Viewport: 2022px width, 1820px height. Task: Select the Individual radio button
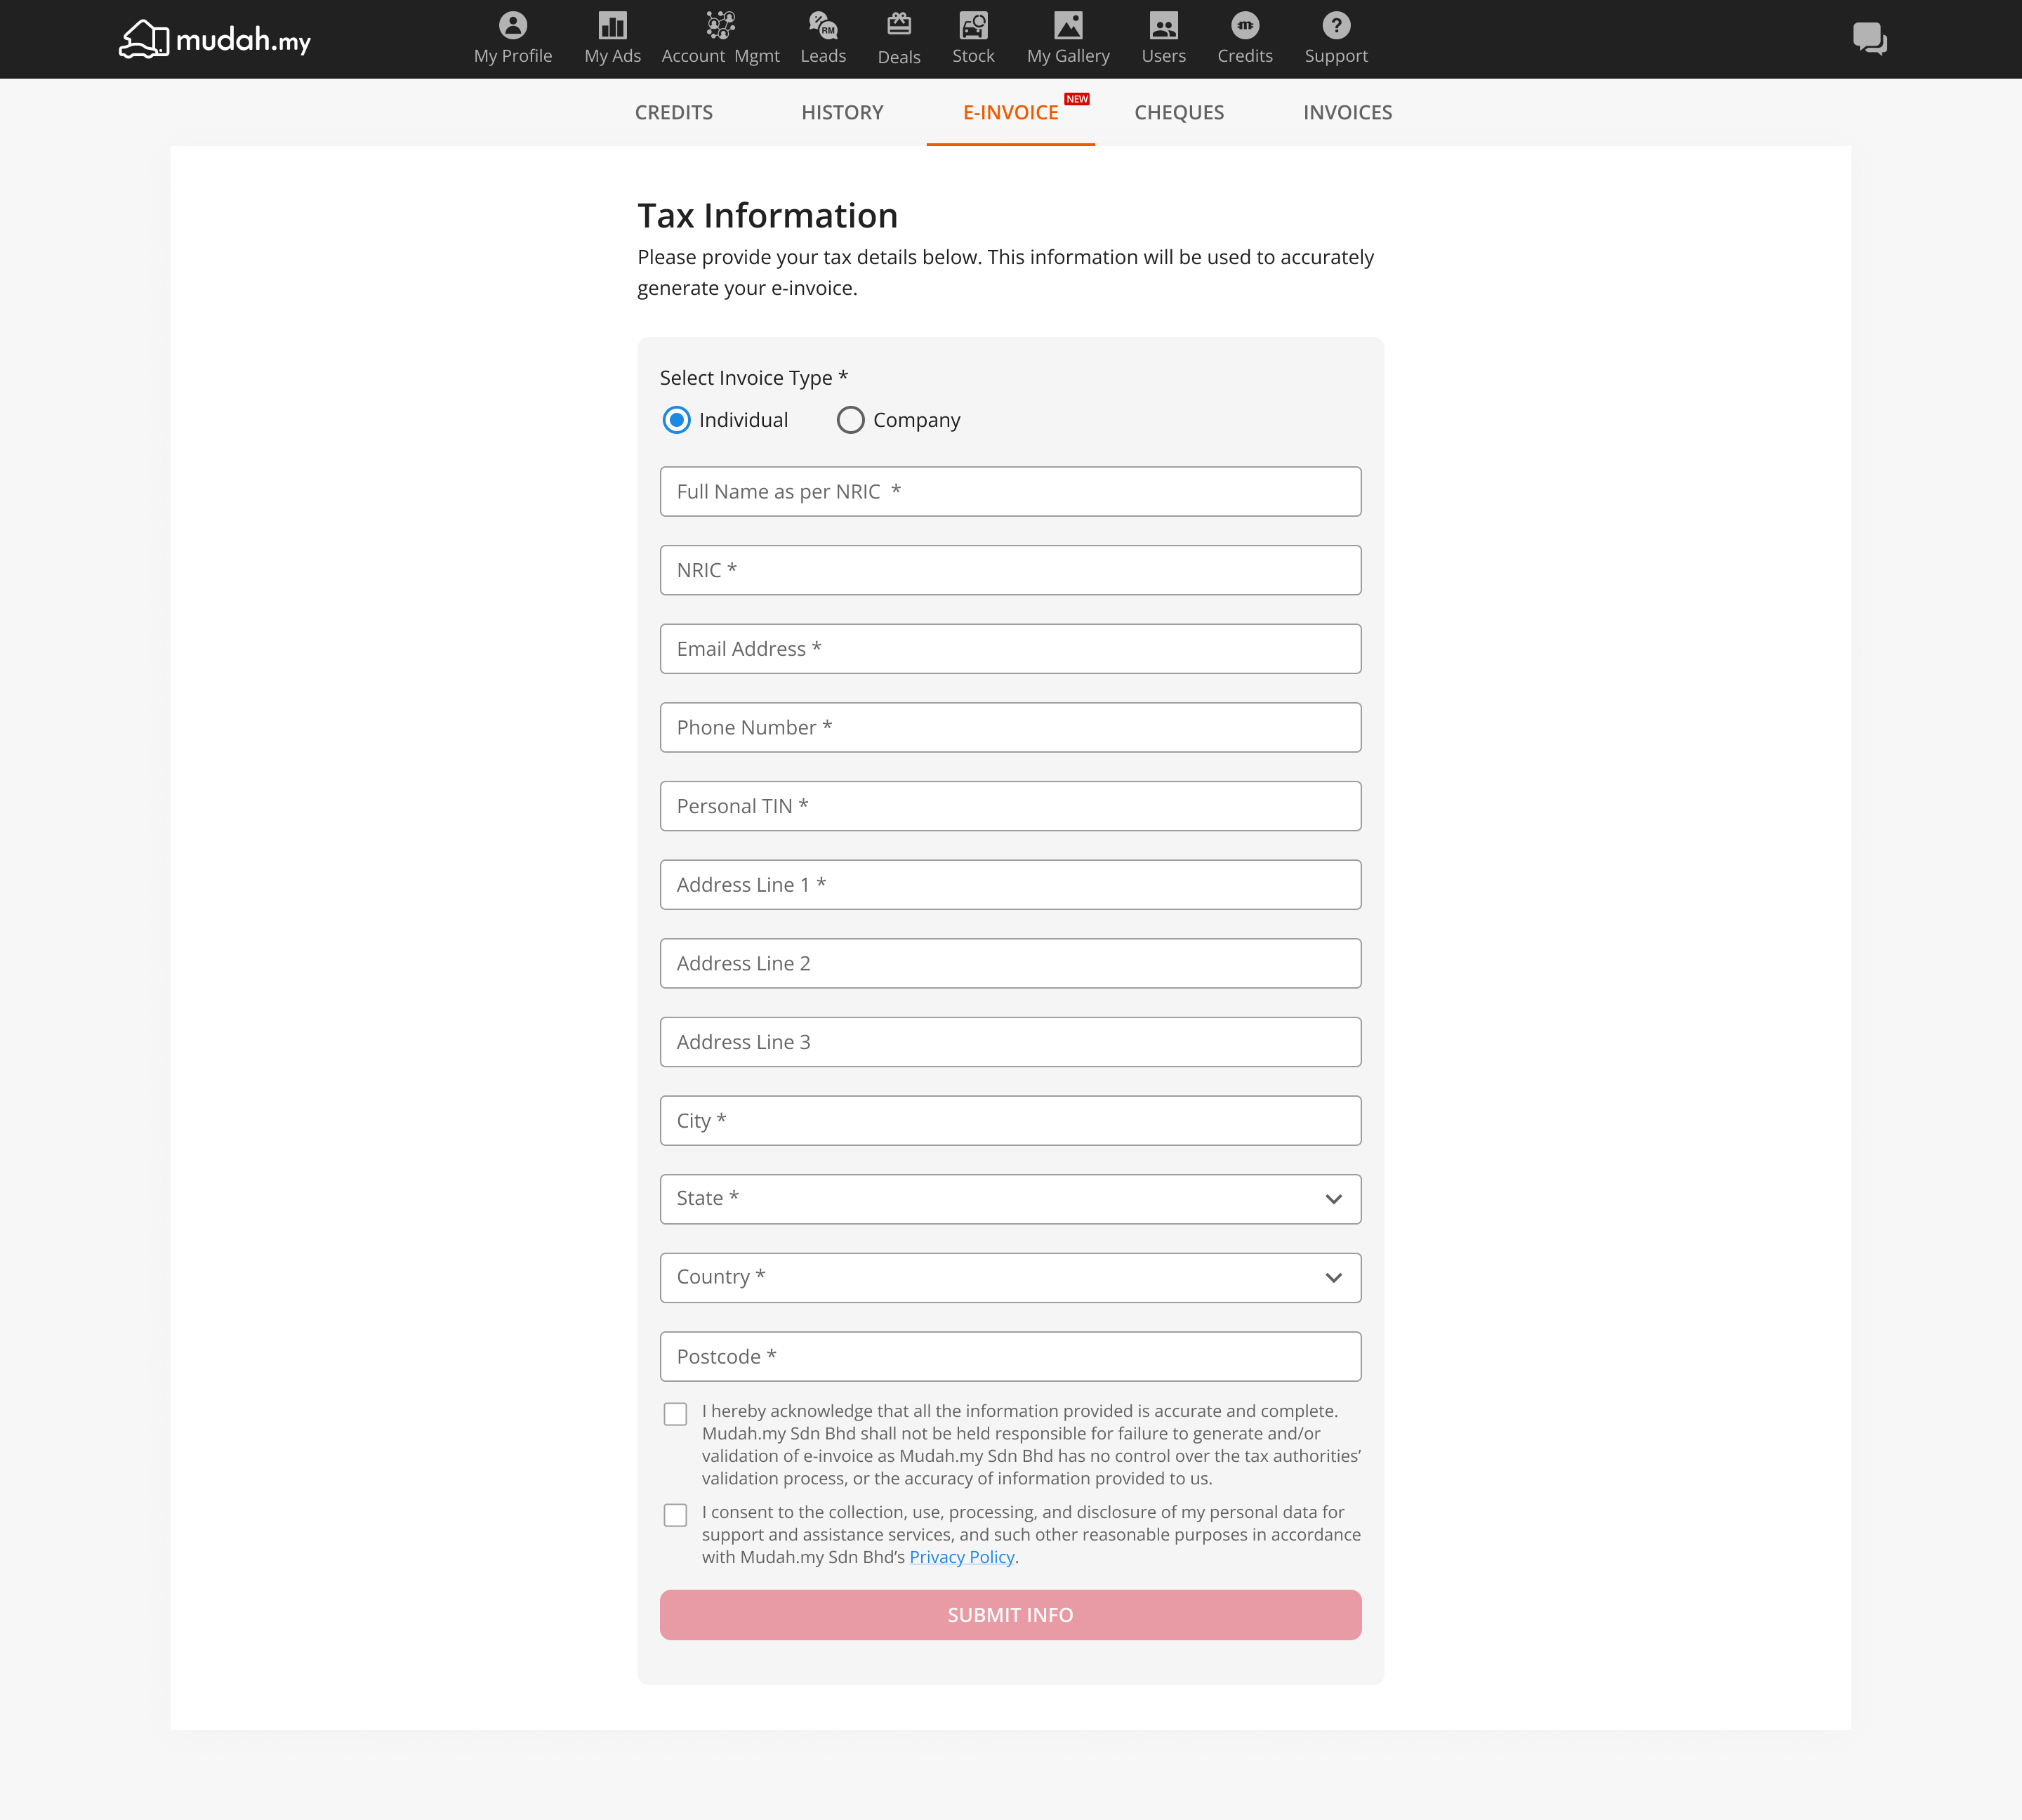[x=677, y=420]
